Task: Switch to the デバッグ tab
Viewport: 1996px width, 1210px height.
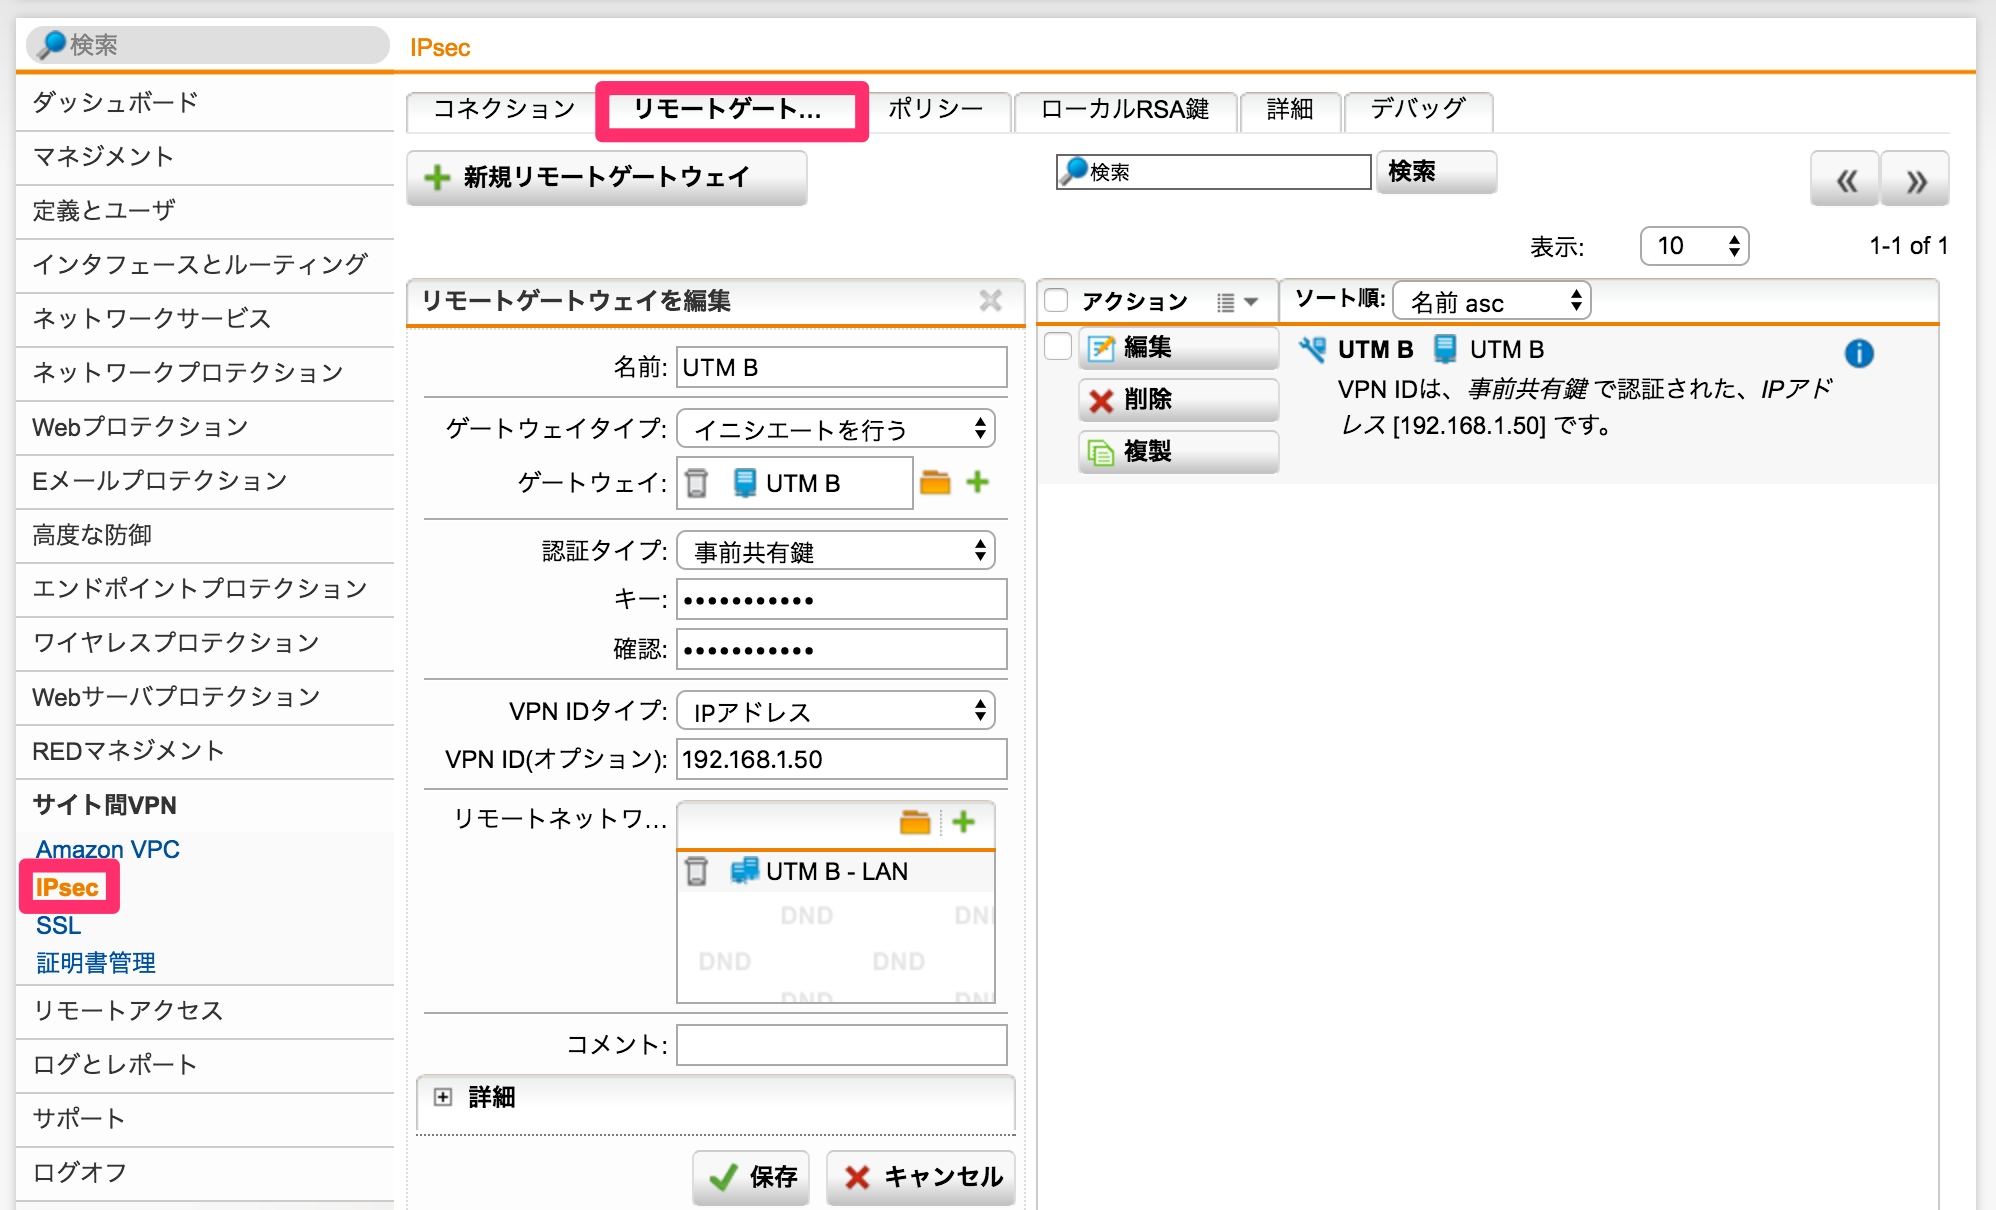Action: coord(1418,109)
